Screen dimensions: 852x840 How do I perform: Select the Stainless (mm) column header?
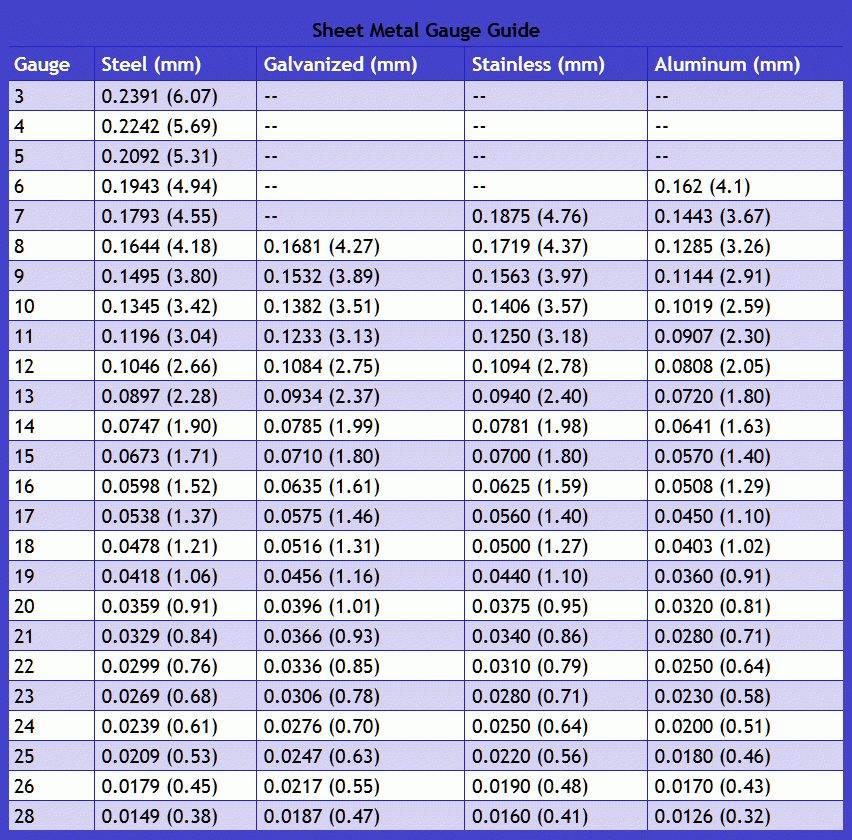coord(541,64)
